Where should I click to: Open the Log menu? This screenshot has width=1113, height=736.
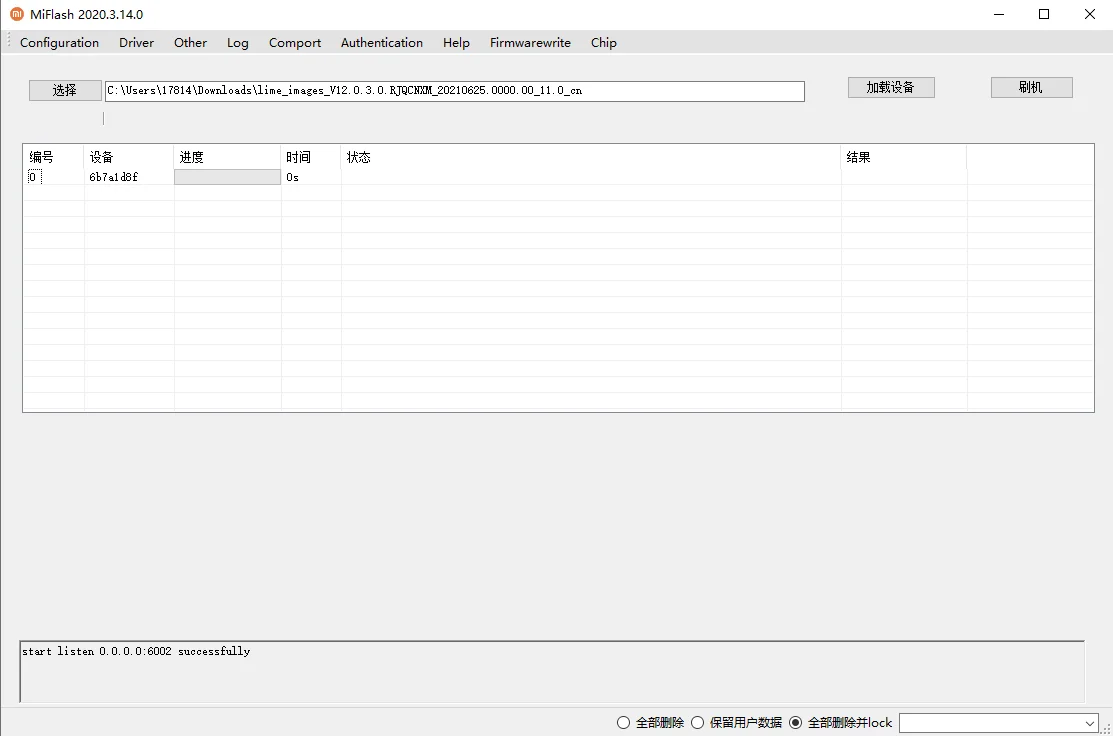click(x=237, y=42)
